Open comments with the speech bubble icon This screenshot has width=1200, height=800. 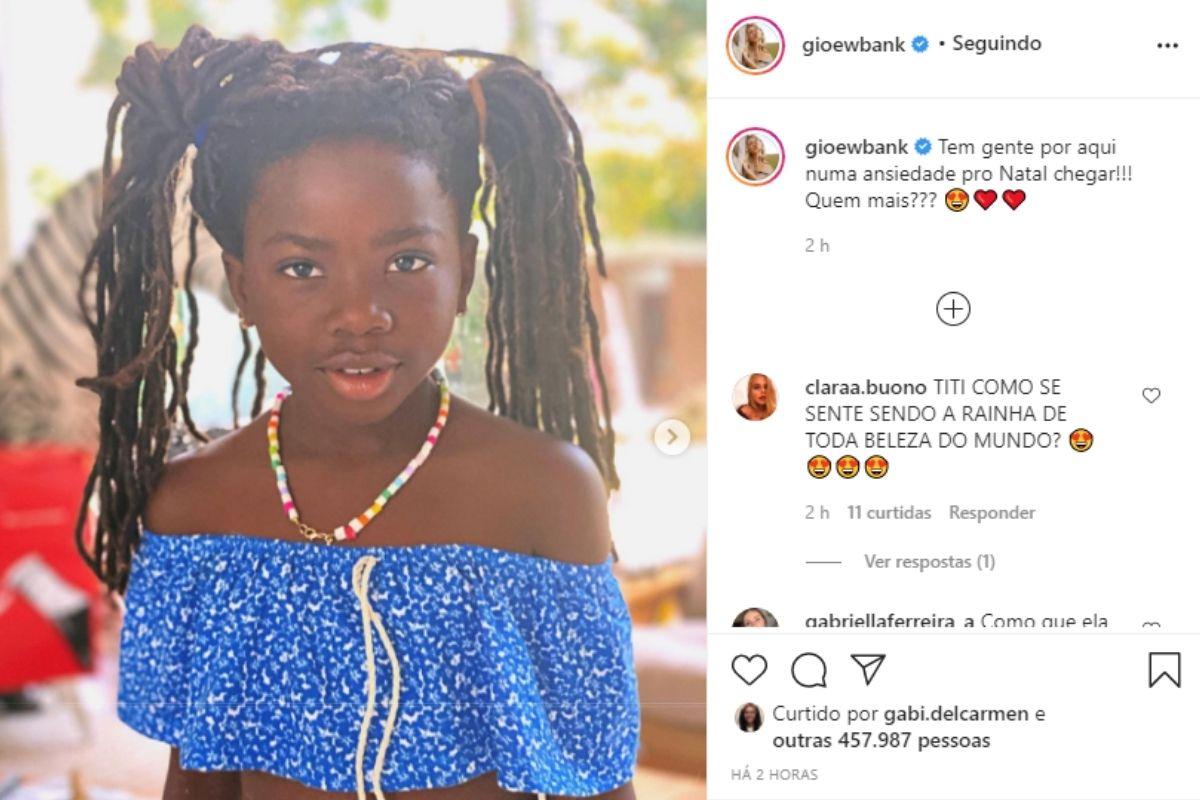tap(809, 669)
